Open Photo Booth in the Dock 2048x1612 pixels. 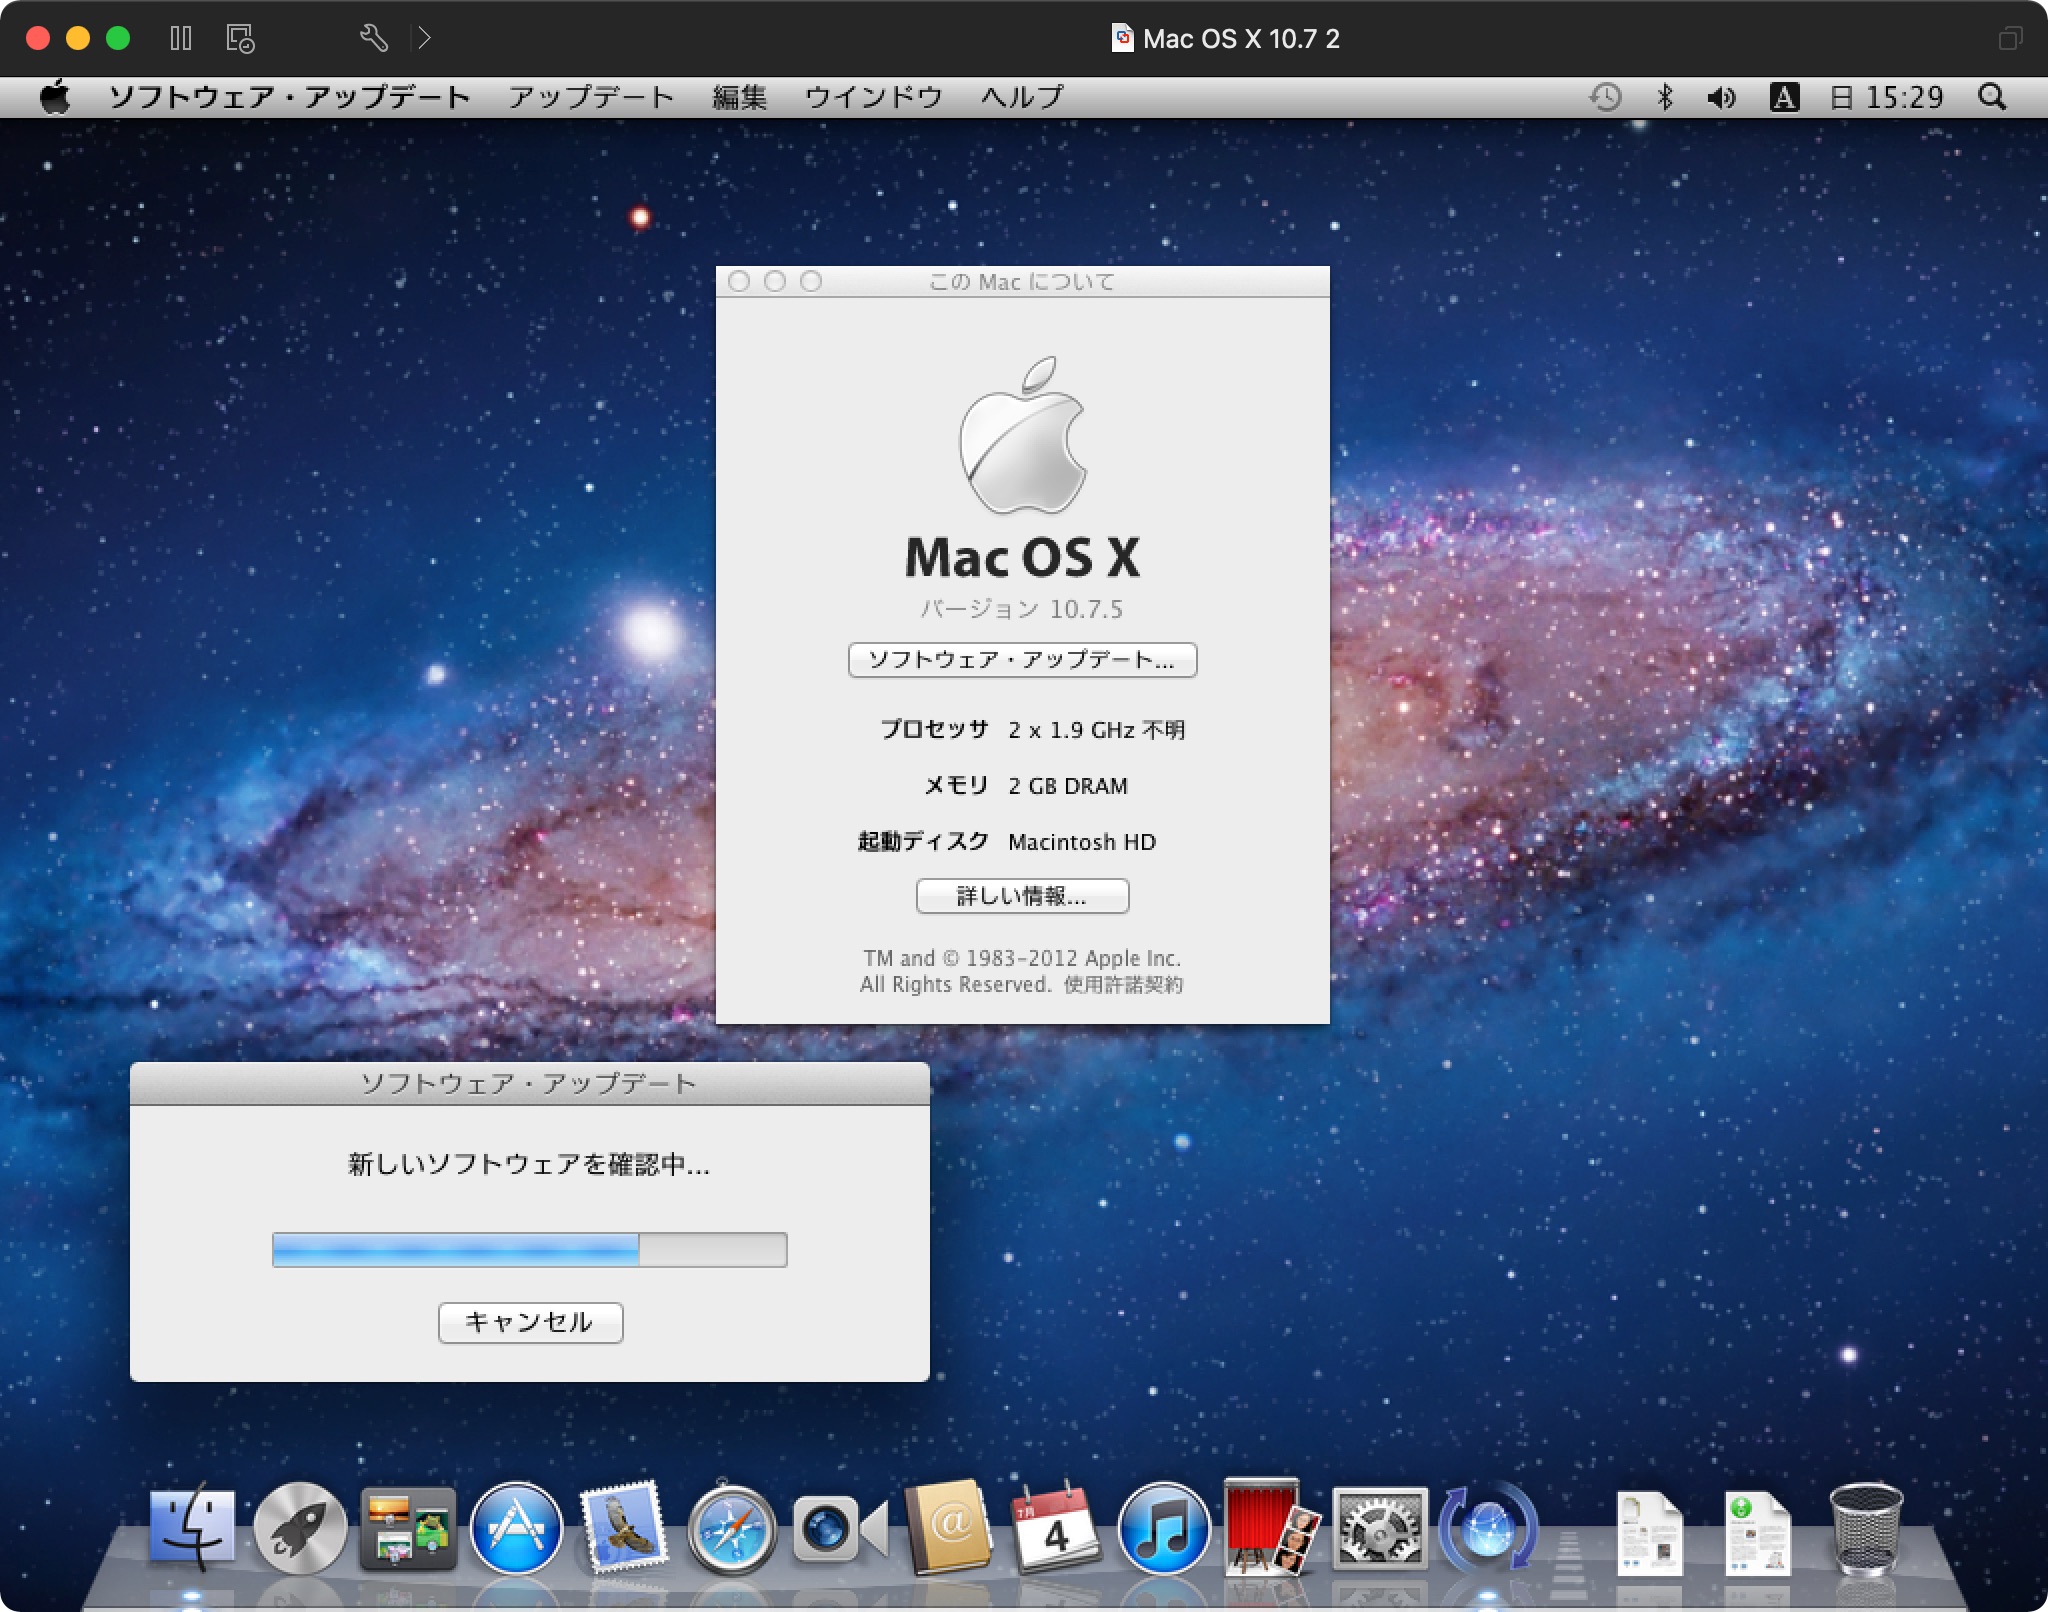point(1273,1528)
